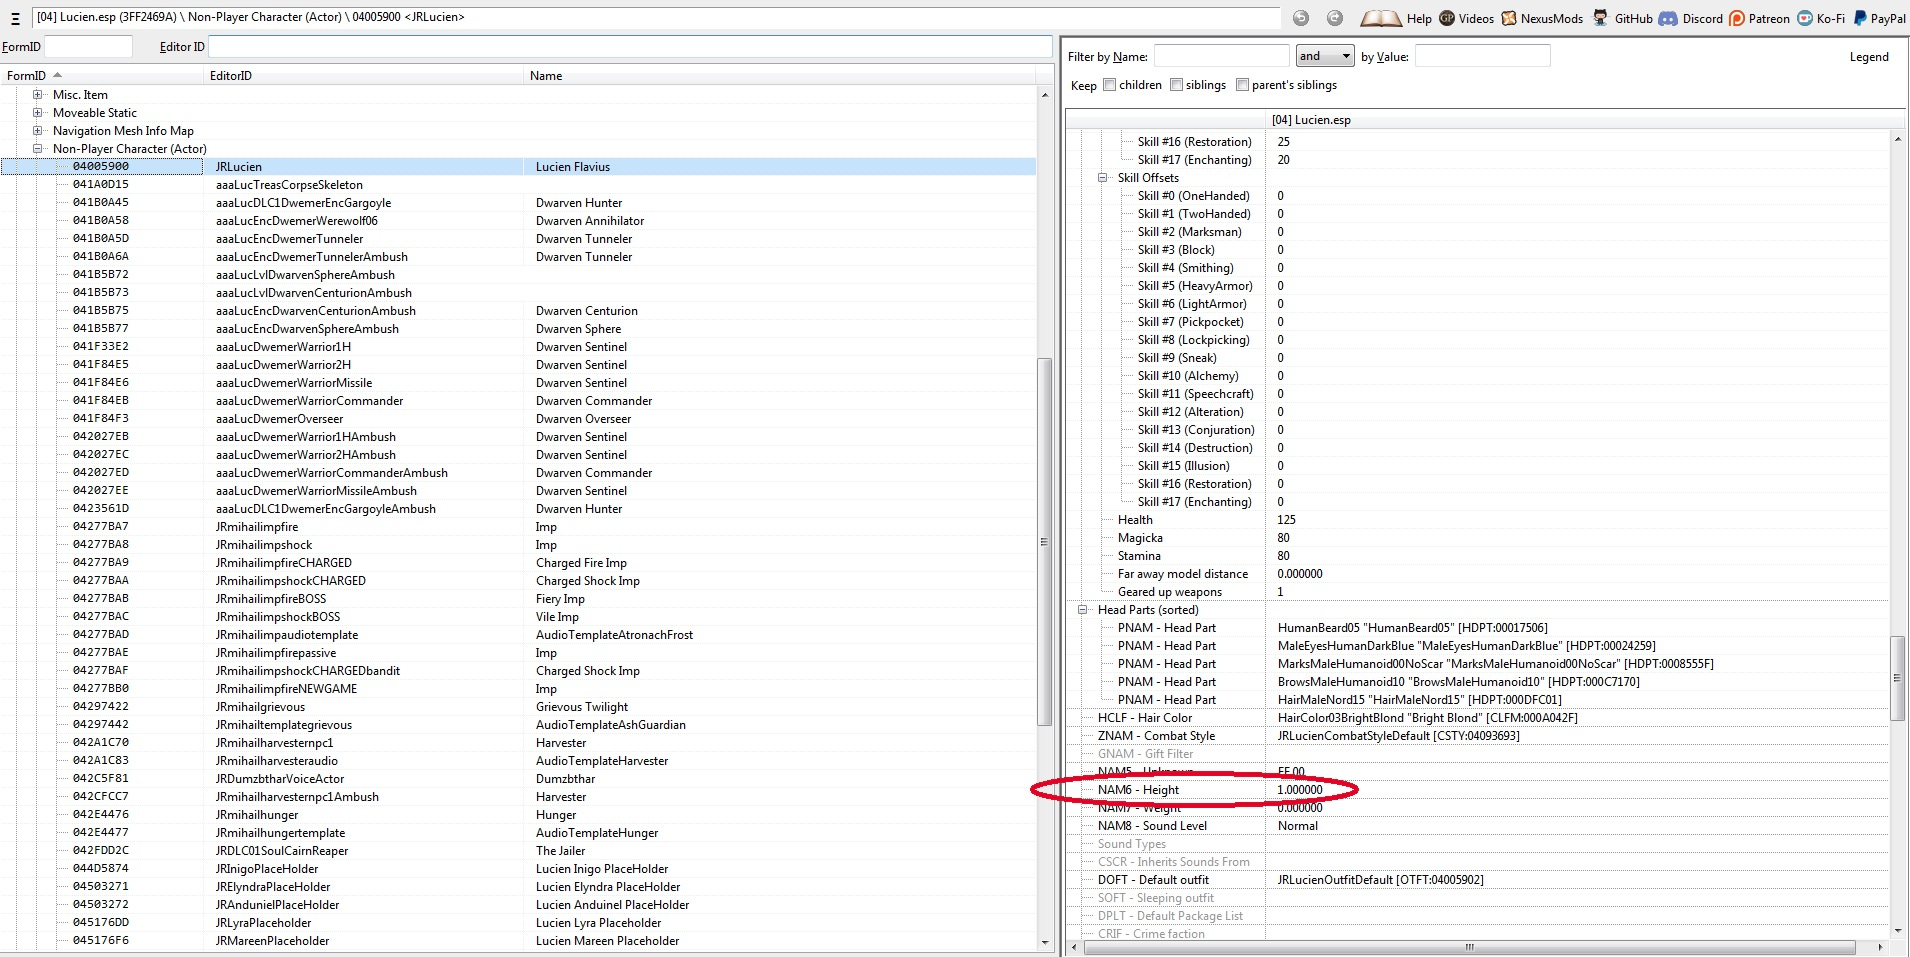Image resolution: width=1910 pixels, height=957 pixels.
Task: Open the Videos link
Action: pyautogui.click(x=1466, y=18)
